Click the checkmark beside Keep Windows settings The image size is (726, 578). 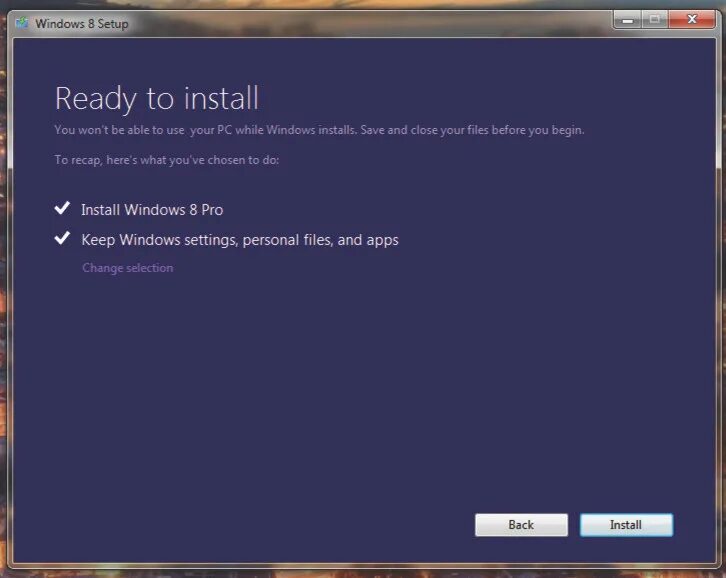62,238
